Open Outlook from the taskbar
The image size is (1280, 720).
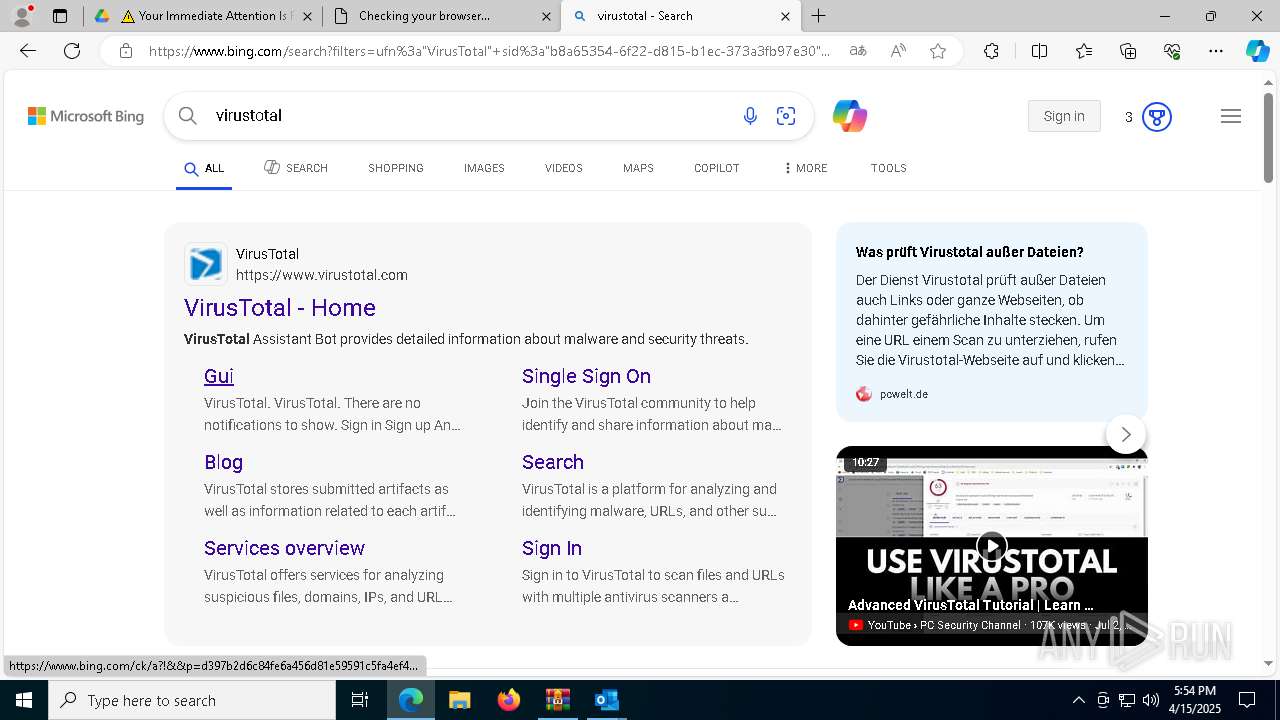point(606,700)
